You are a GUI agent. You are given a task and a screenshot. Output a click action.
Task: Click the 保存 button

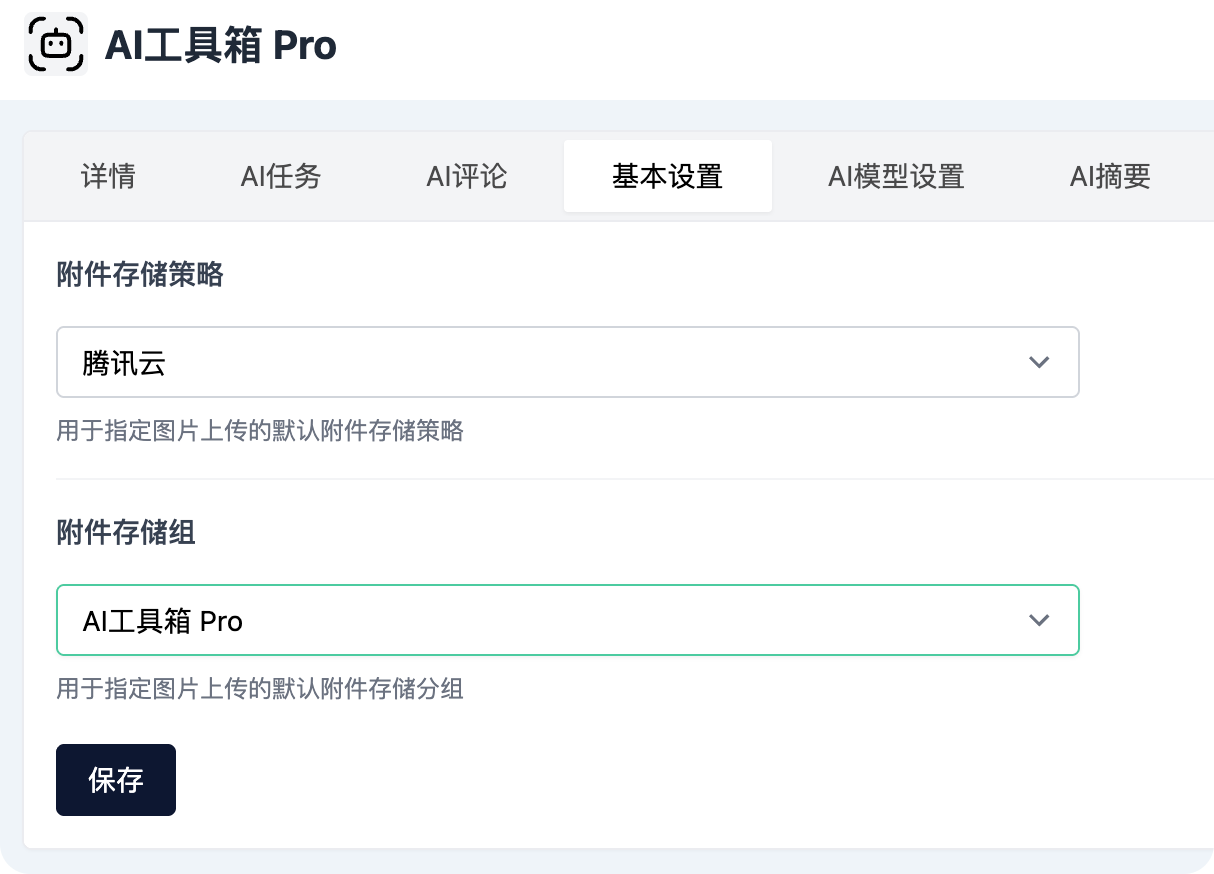point(116,780)
